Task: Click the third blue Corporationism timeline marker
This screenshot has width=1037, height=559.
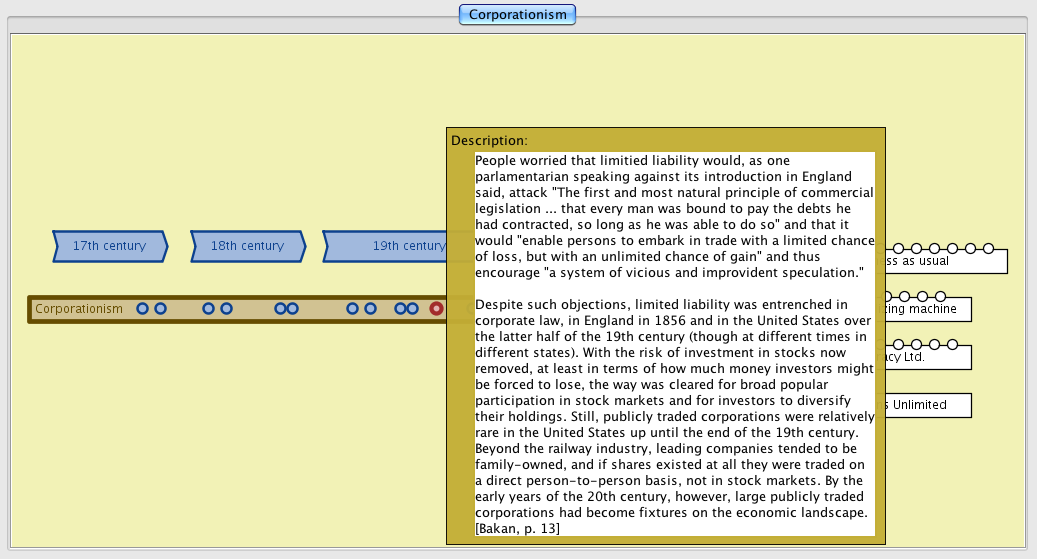Action: [208, 309]
